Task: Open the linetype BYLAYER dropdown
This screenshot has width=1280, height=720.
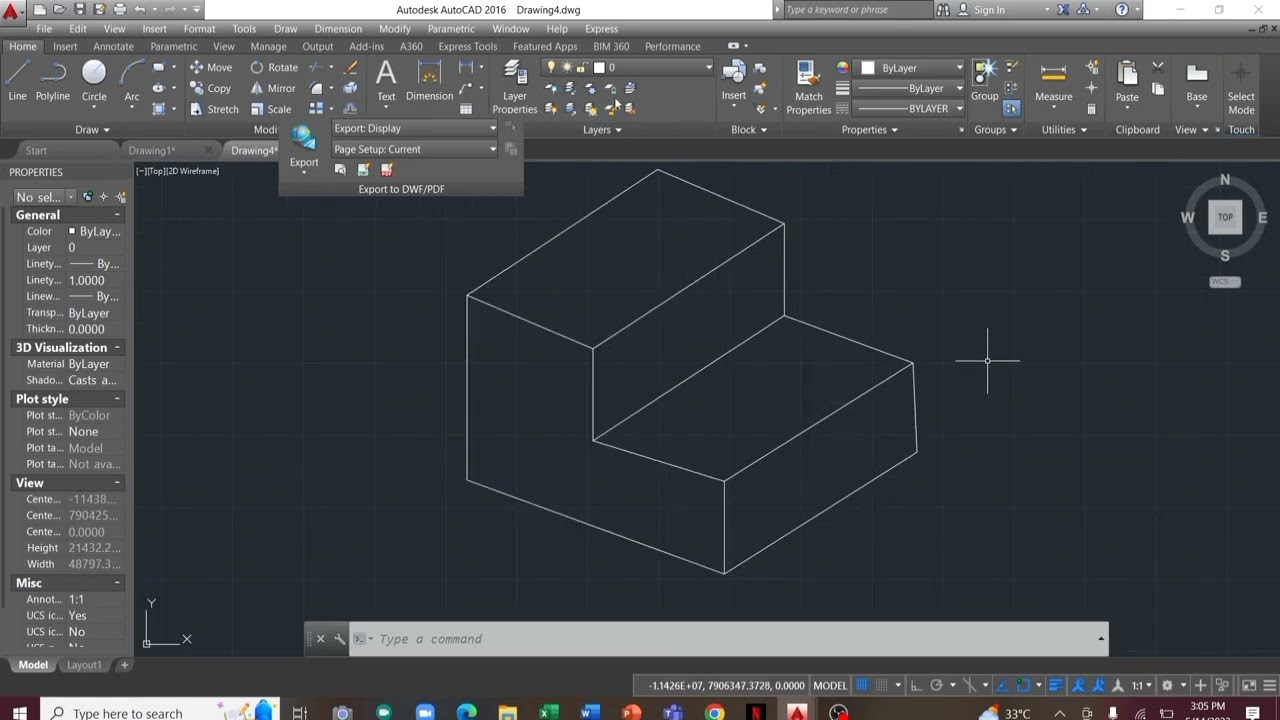Action: pos(911,108)
